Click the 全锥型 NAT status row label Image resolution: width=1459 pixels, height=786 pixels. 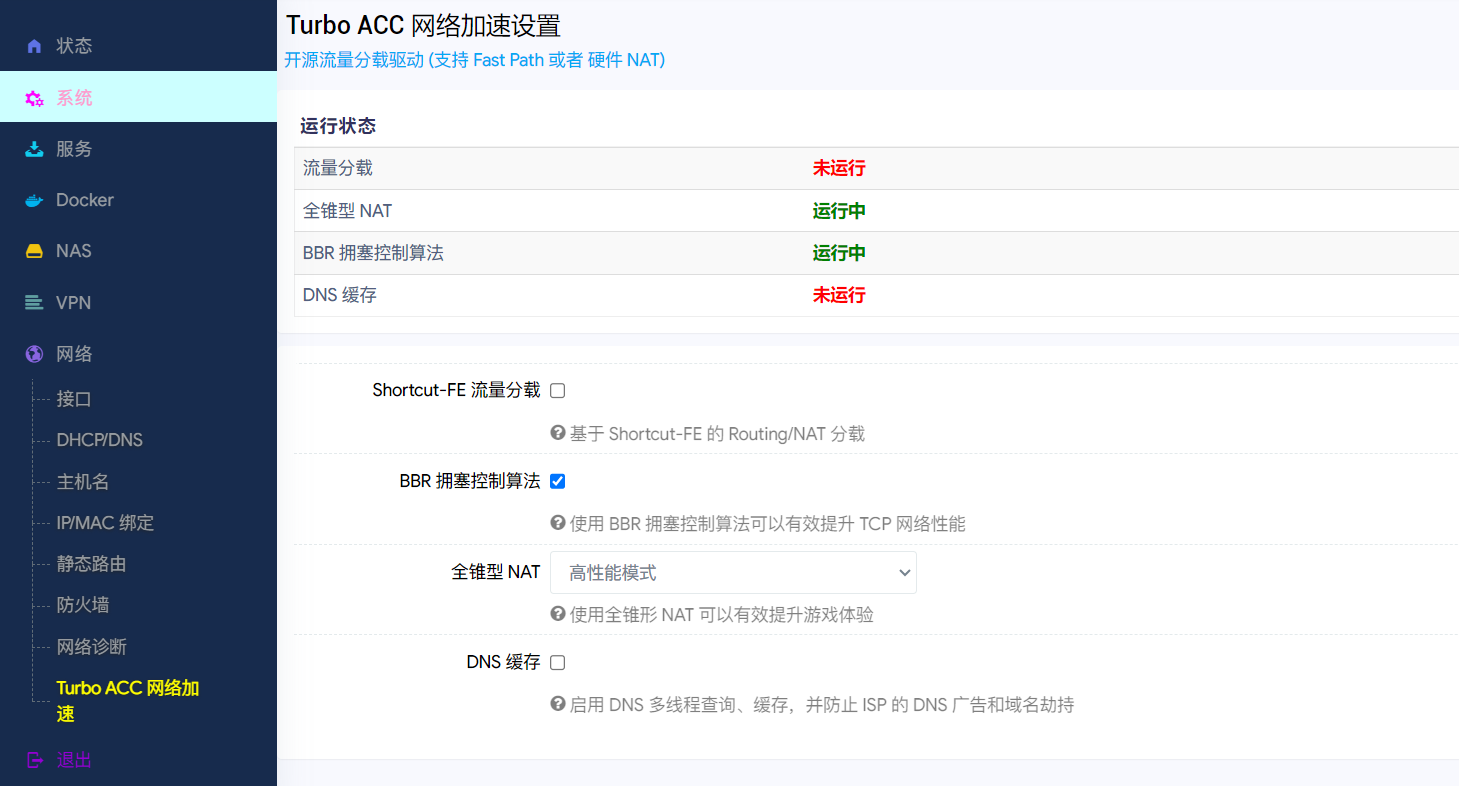pos(348,211)
